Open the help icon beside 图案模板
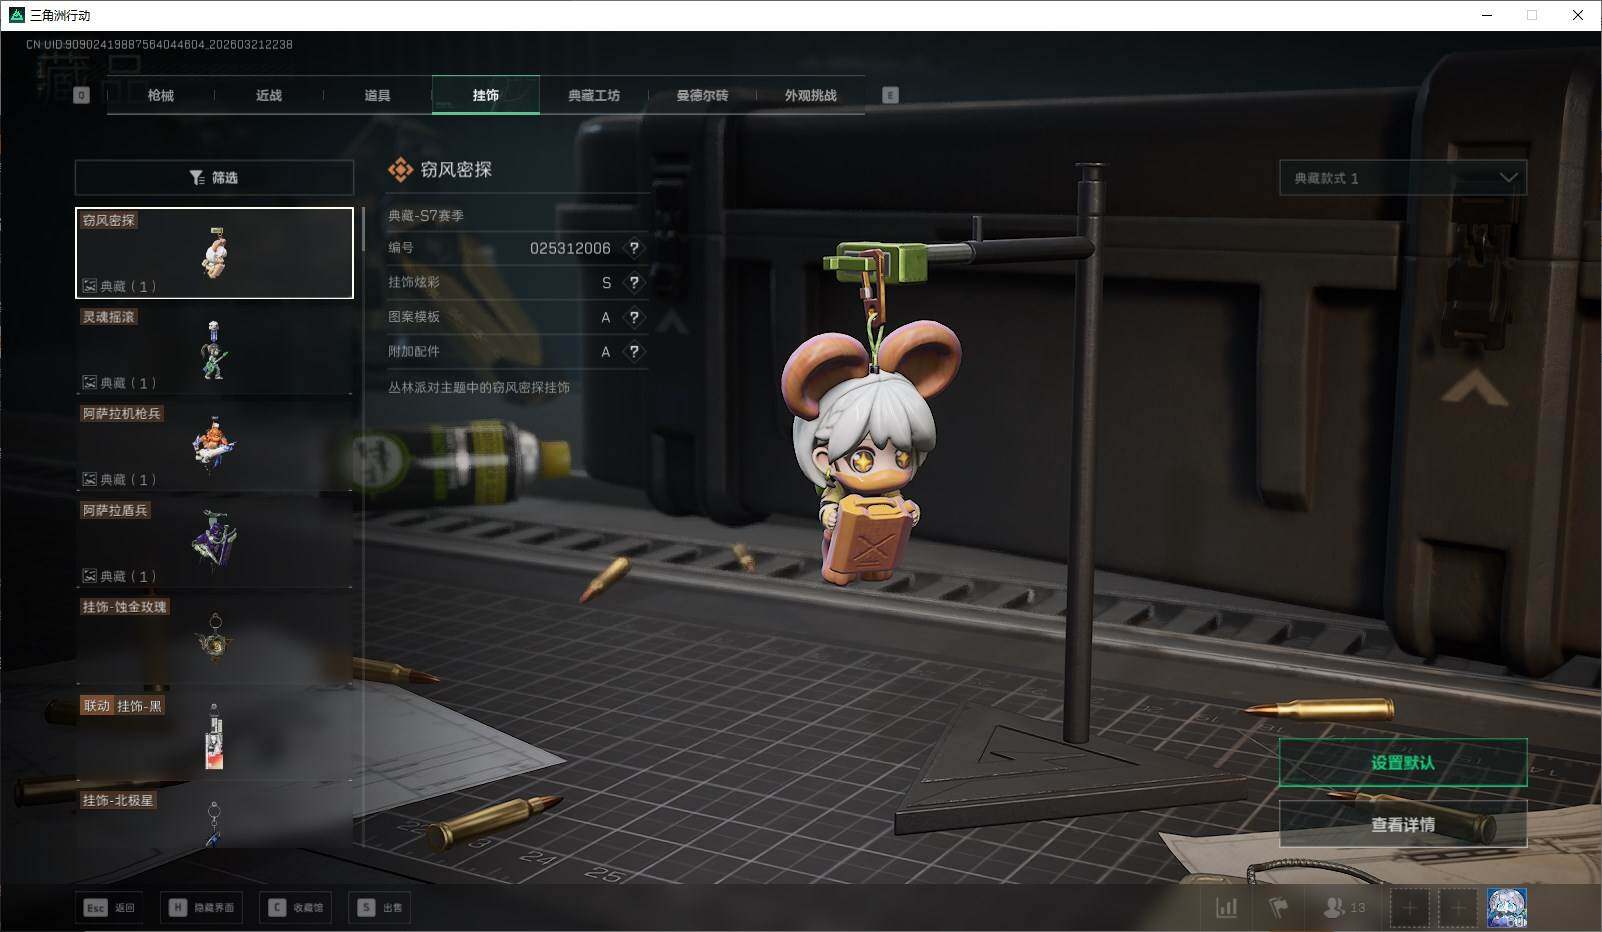Screen dimensions: 1602x932 click(x=634, y=317)
